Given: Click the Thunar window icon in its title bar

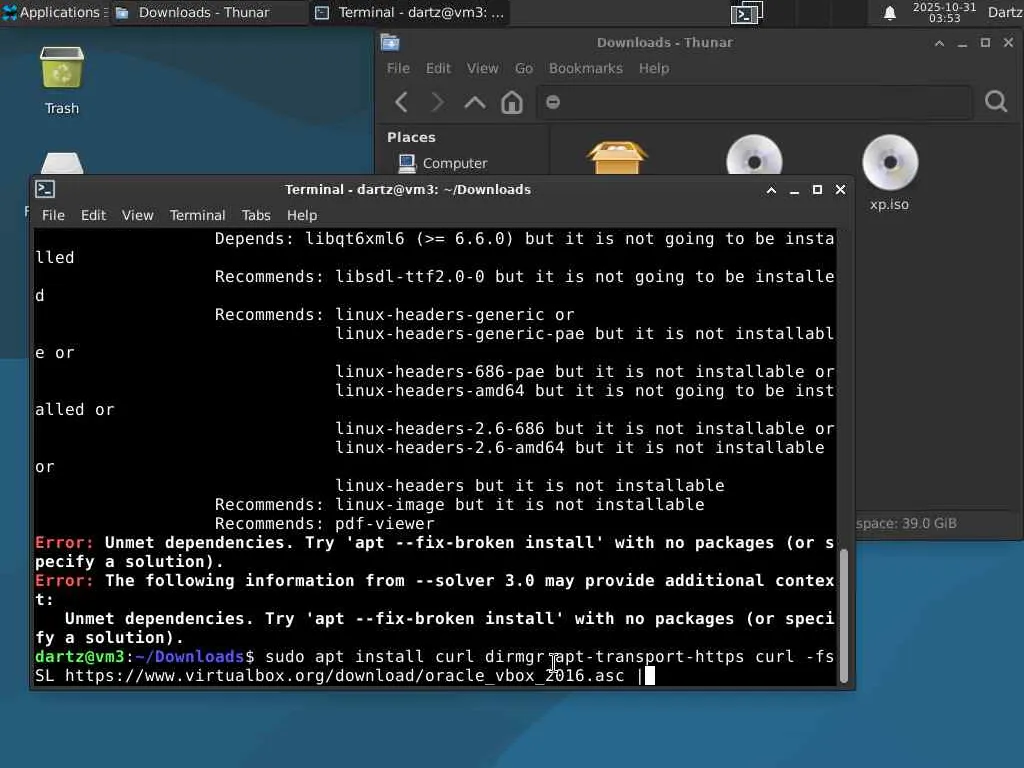Looking at the screenshot, I should tap(390, 42).
